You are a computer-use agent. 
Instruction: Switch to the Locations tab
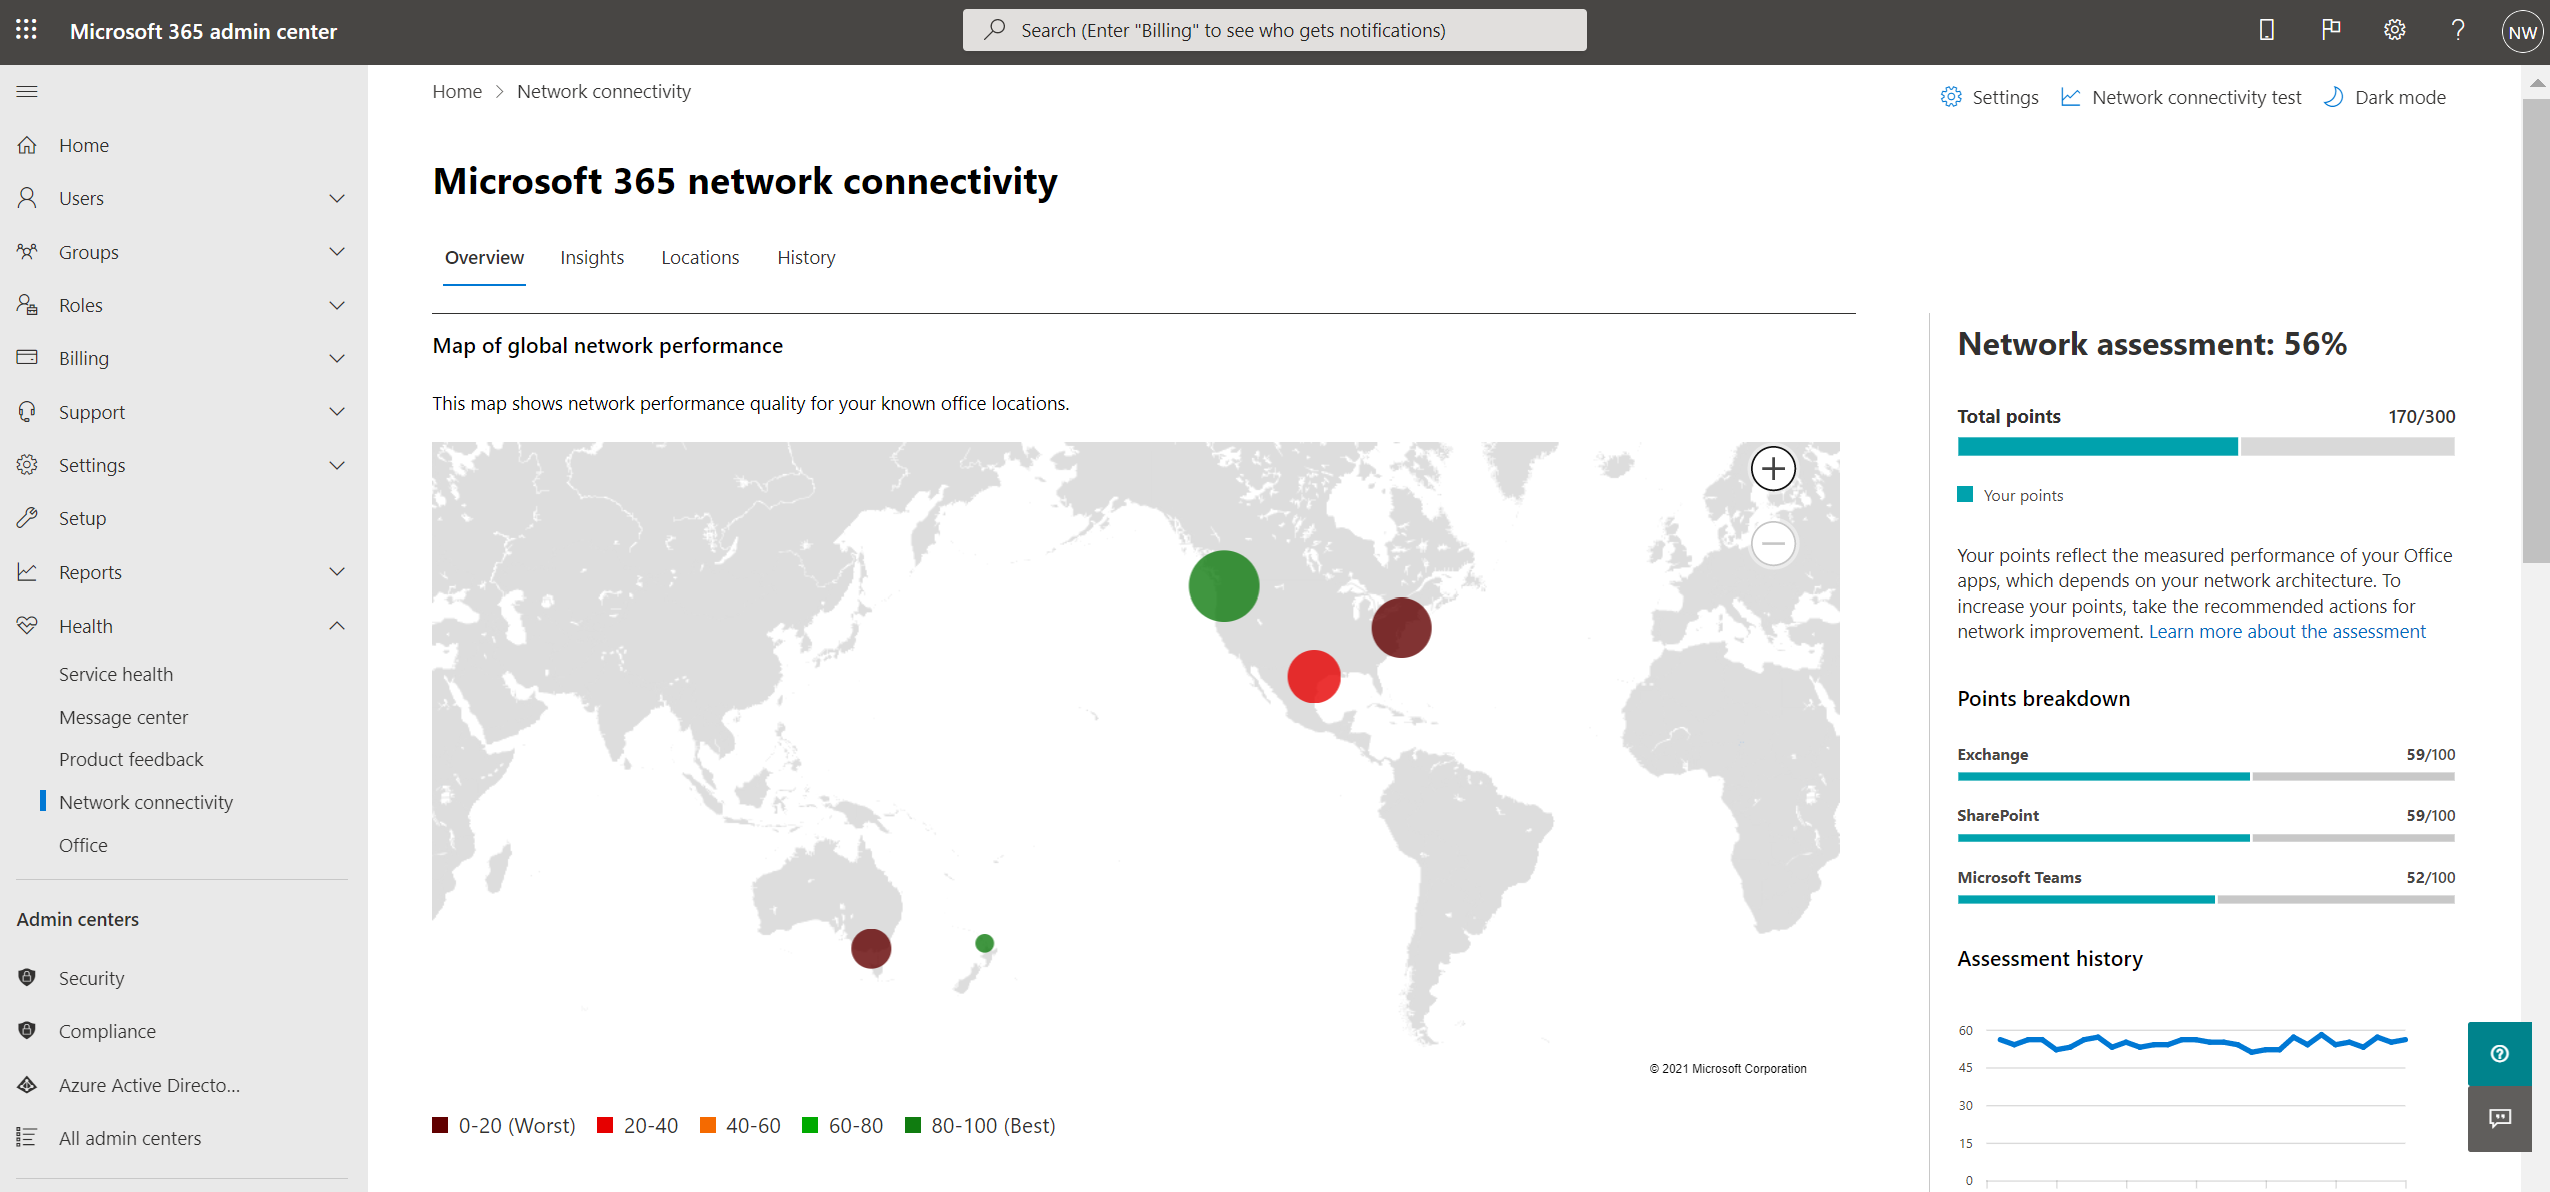tap(699, 255)
